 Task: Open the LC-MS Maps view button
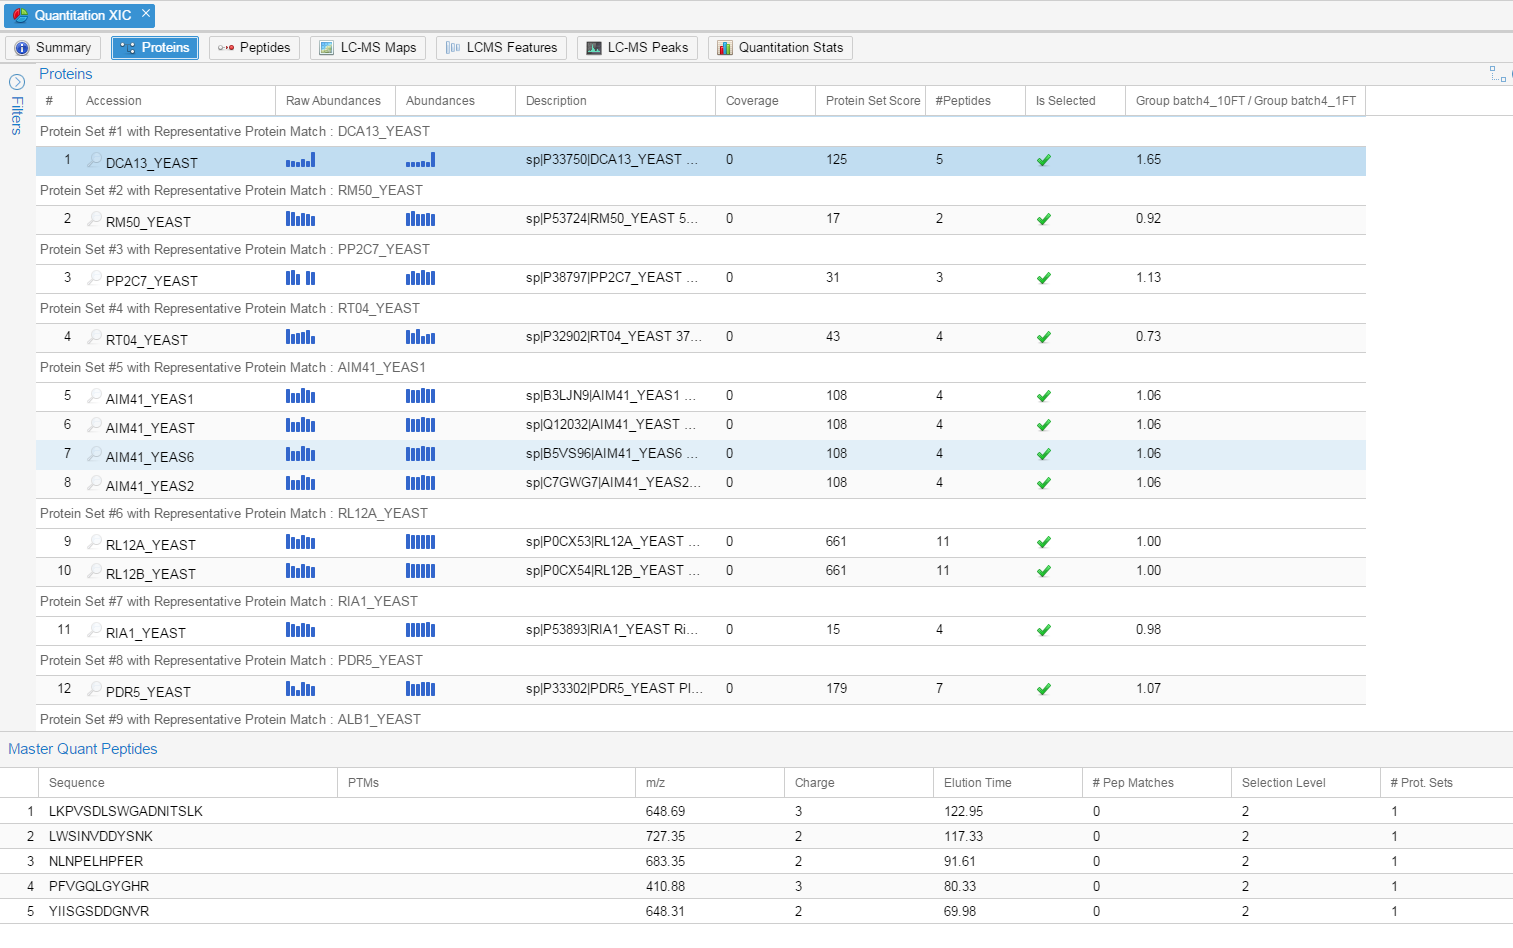pyautogui.click(x=368, y=48)
